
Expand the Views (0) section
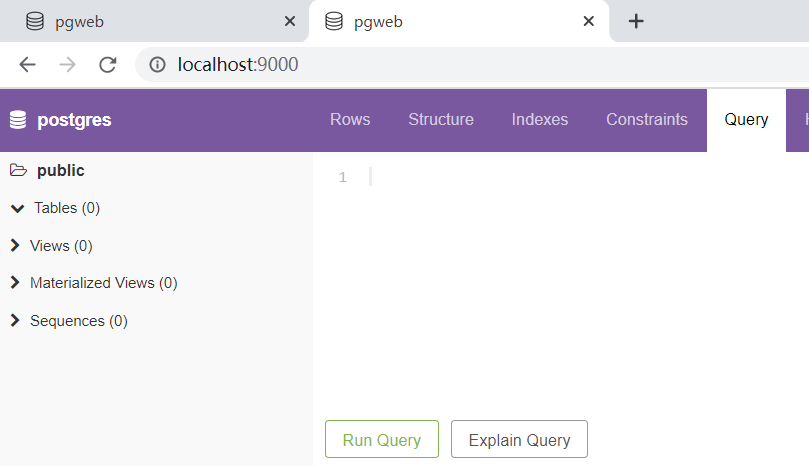click(15, 245)
